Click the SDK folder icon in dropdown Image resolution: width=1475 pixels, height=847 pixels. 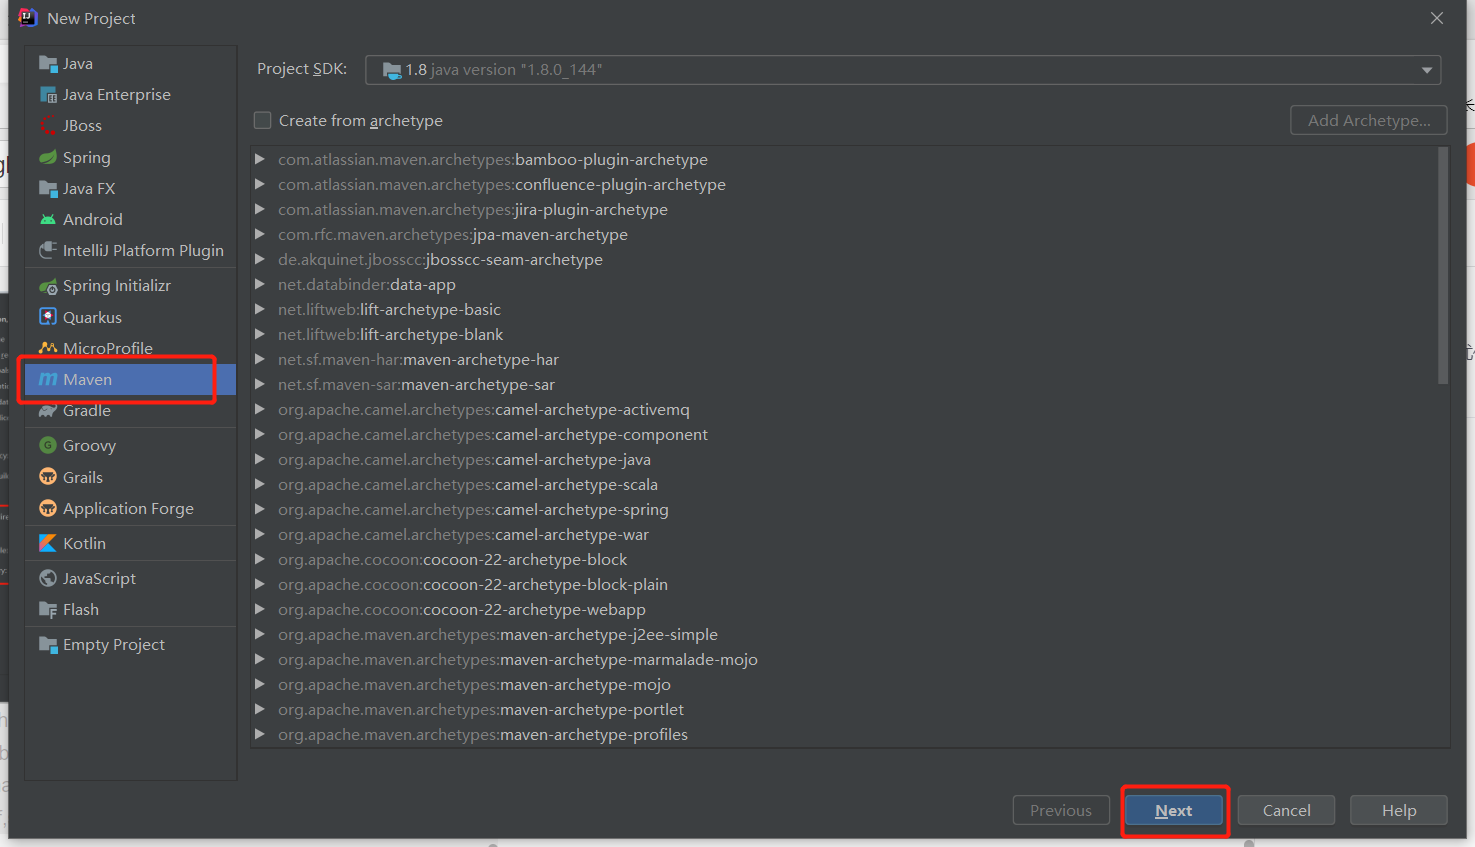tap(392, 70)
